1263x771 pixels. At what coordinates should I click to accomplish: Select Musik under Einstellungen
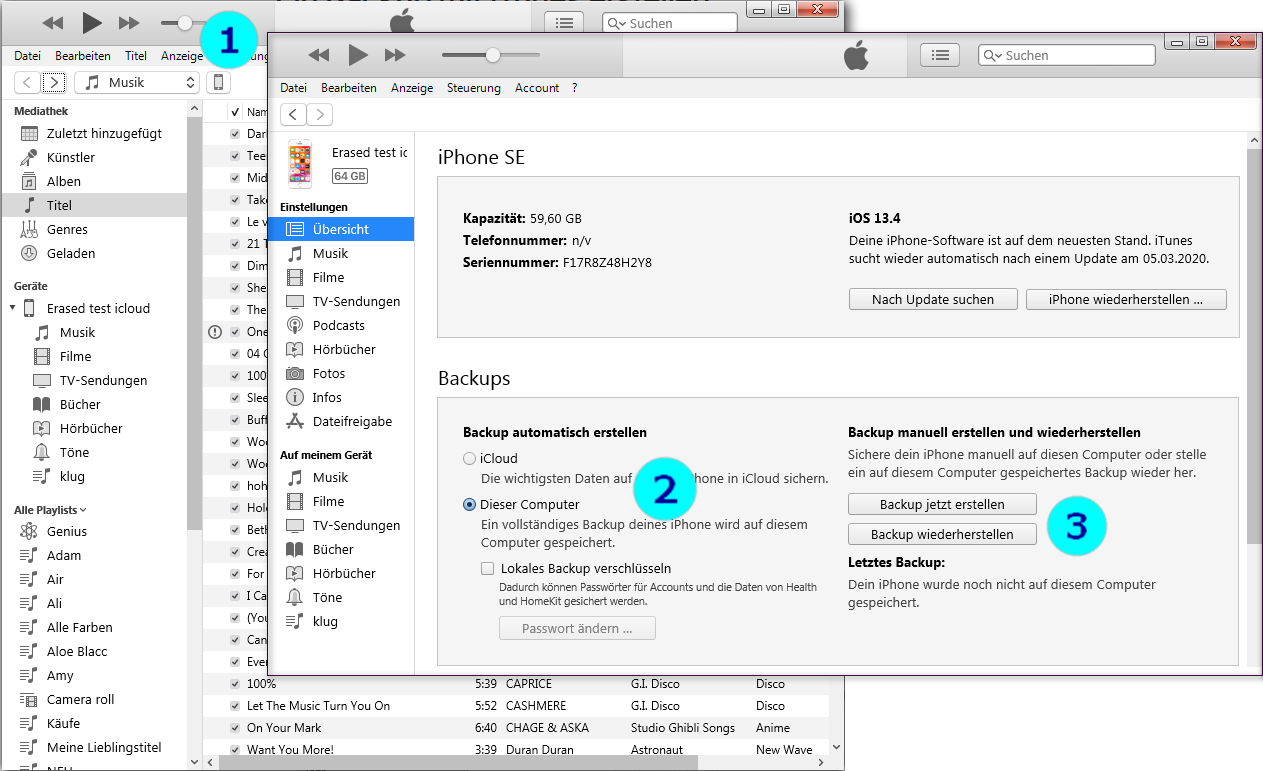click(x=342, y=253)
